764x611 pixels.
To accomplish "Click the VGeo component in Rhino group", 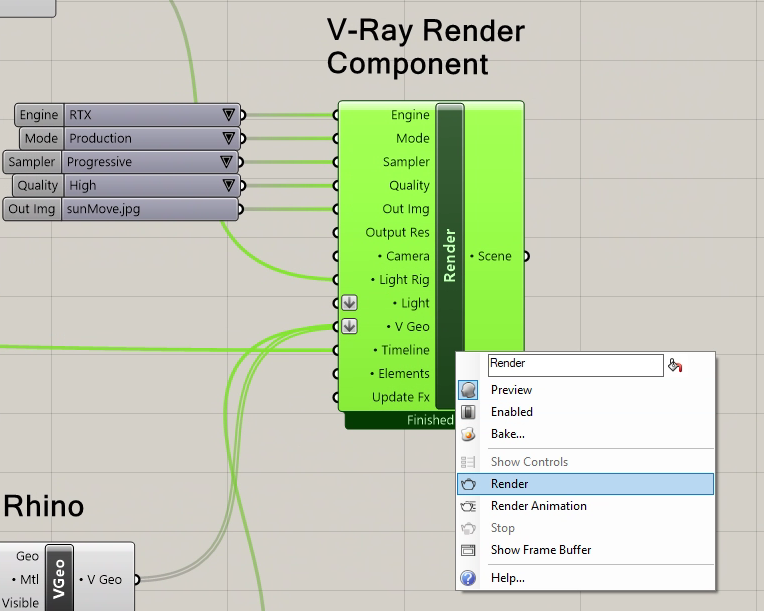I will (60, 577).
